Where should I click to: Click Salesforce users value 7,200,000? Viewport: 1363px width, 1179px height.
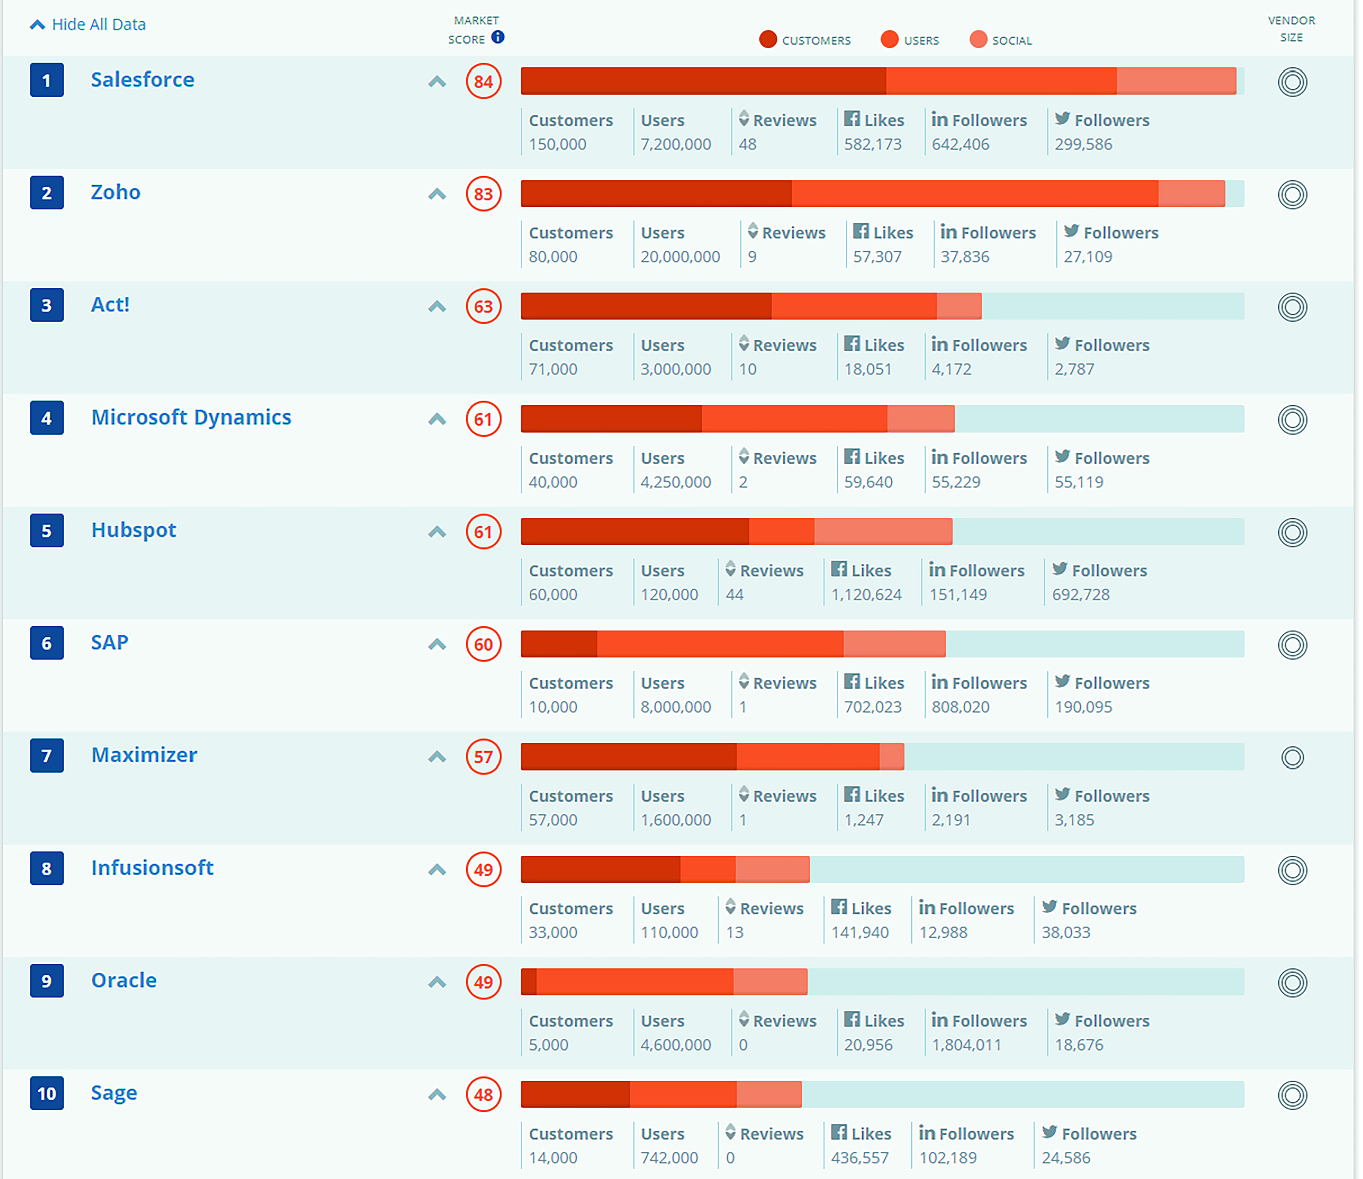point(676,144)
